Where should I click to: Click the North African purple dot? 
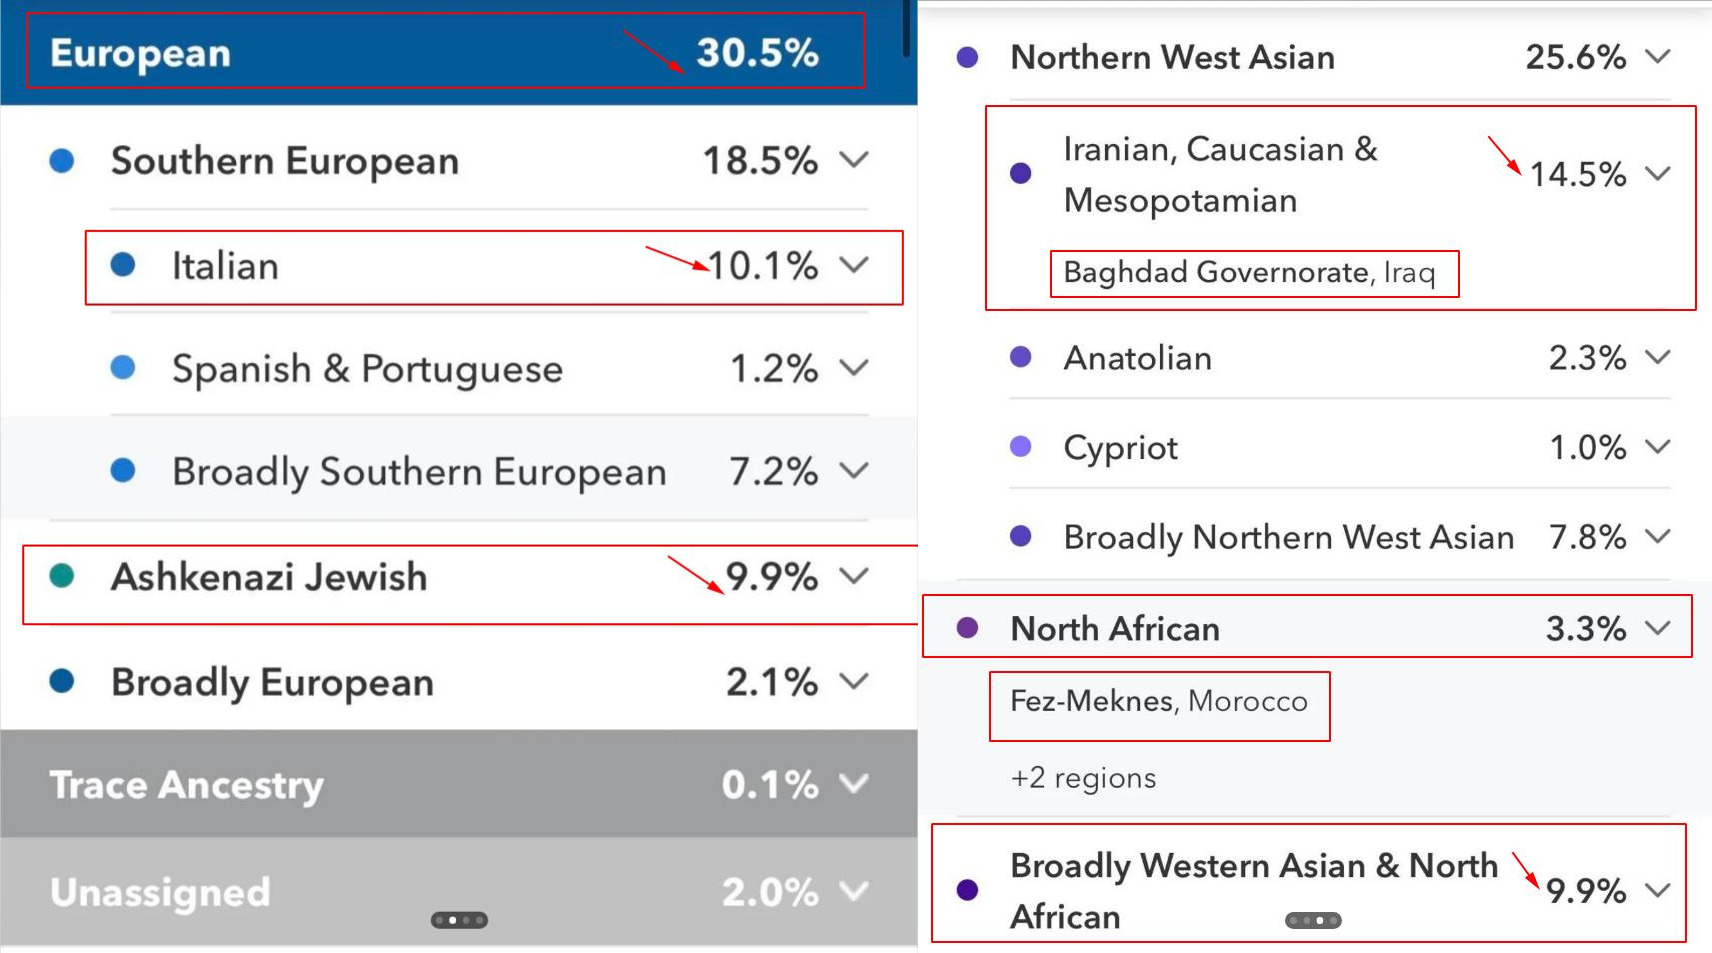[967, 628]
